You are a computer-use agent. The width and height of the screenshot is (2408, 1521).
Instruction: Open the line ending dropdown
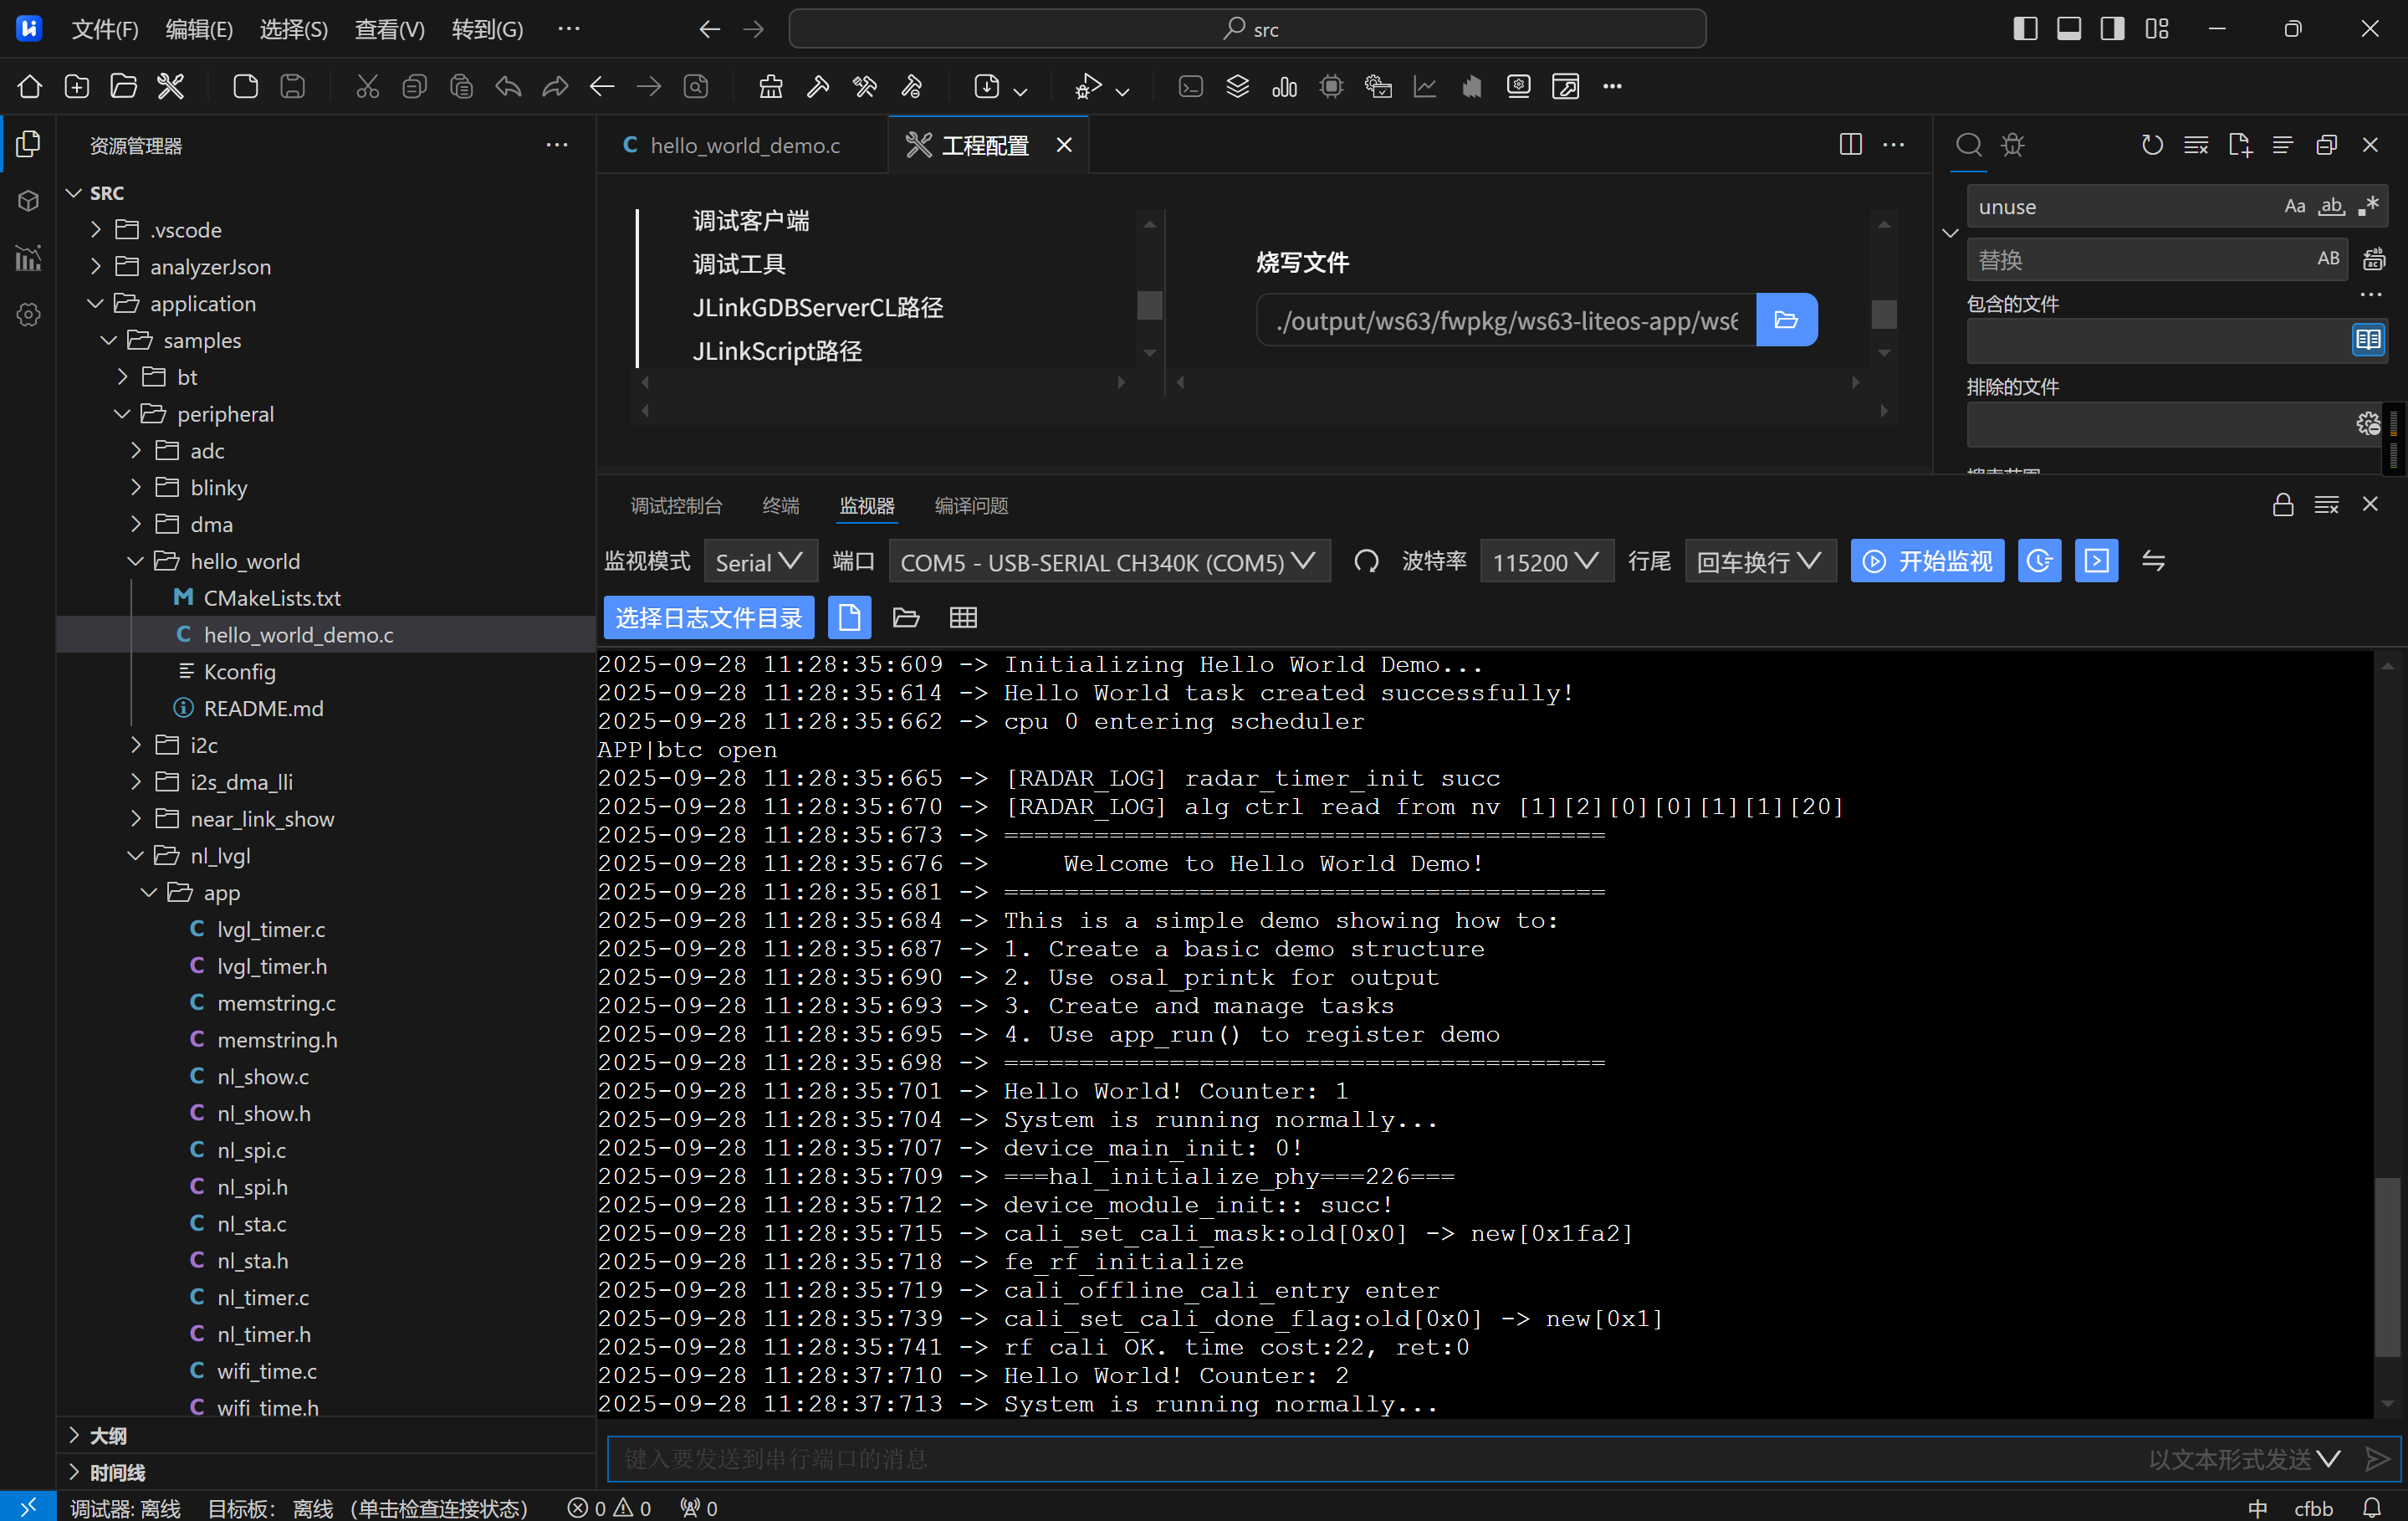(1760, 562)
